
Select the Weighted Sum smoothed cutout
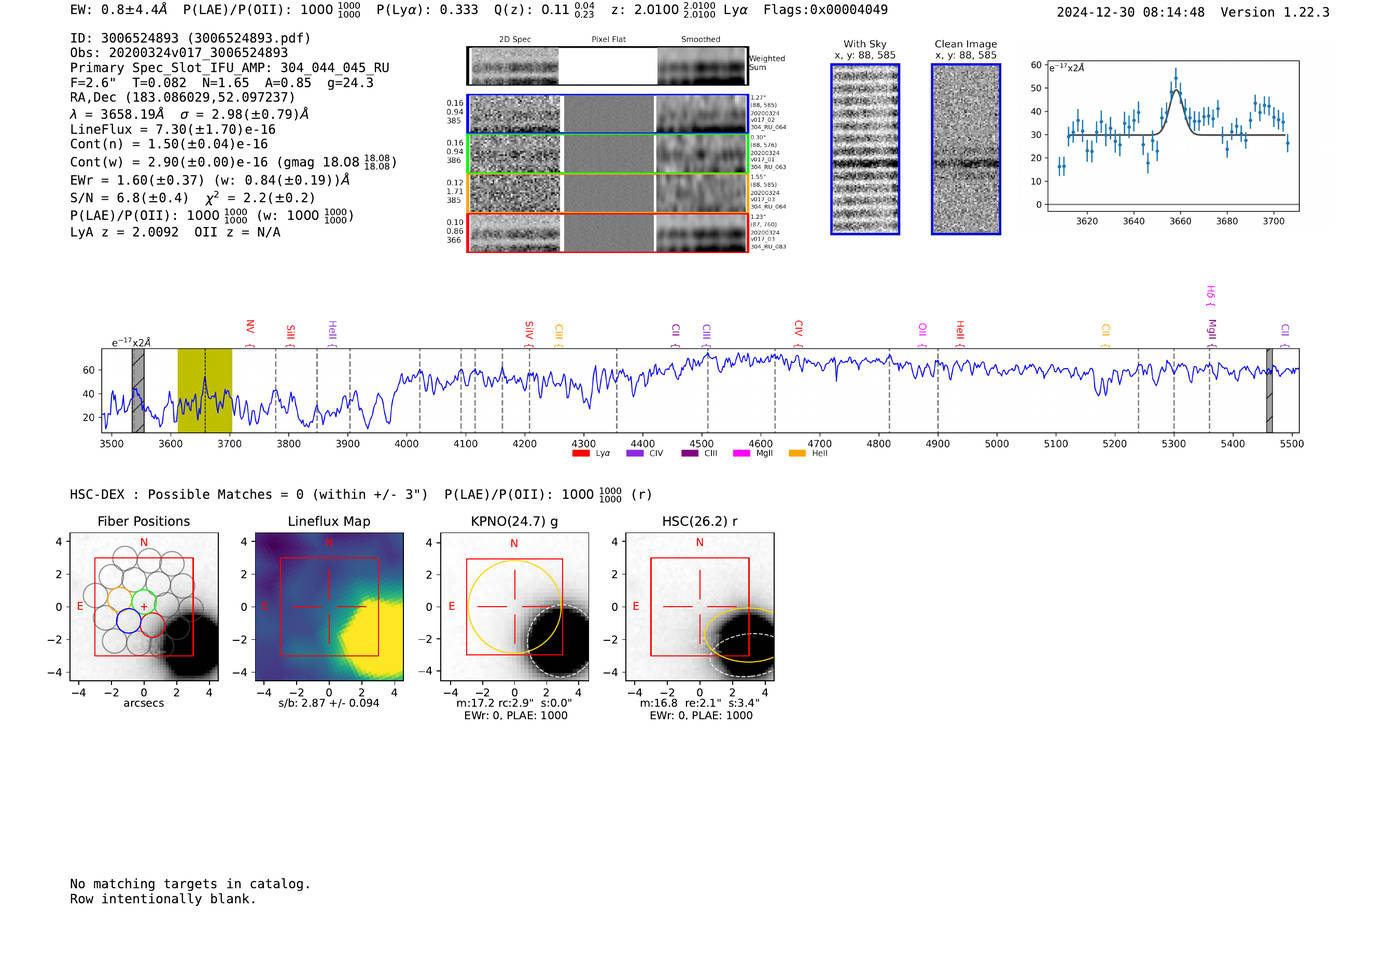(x=702, y=66)
